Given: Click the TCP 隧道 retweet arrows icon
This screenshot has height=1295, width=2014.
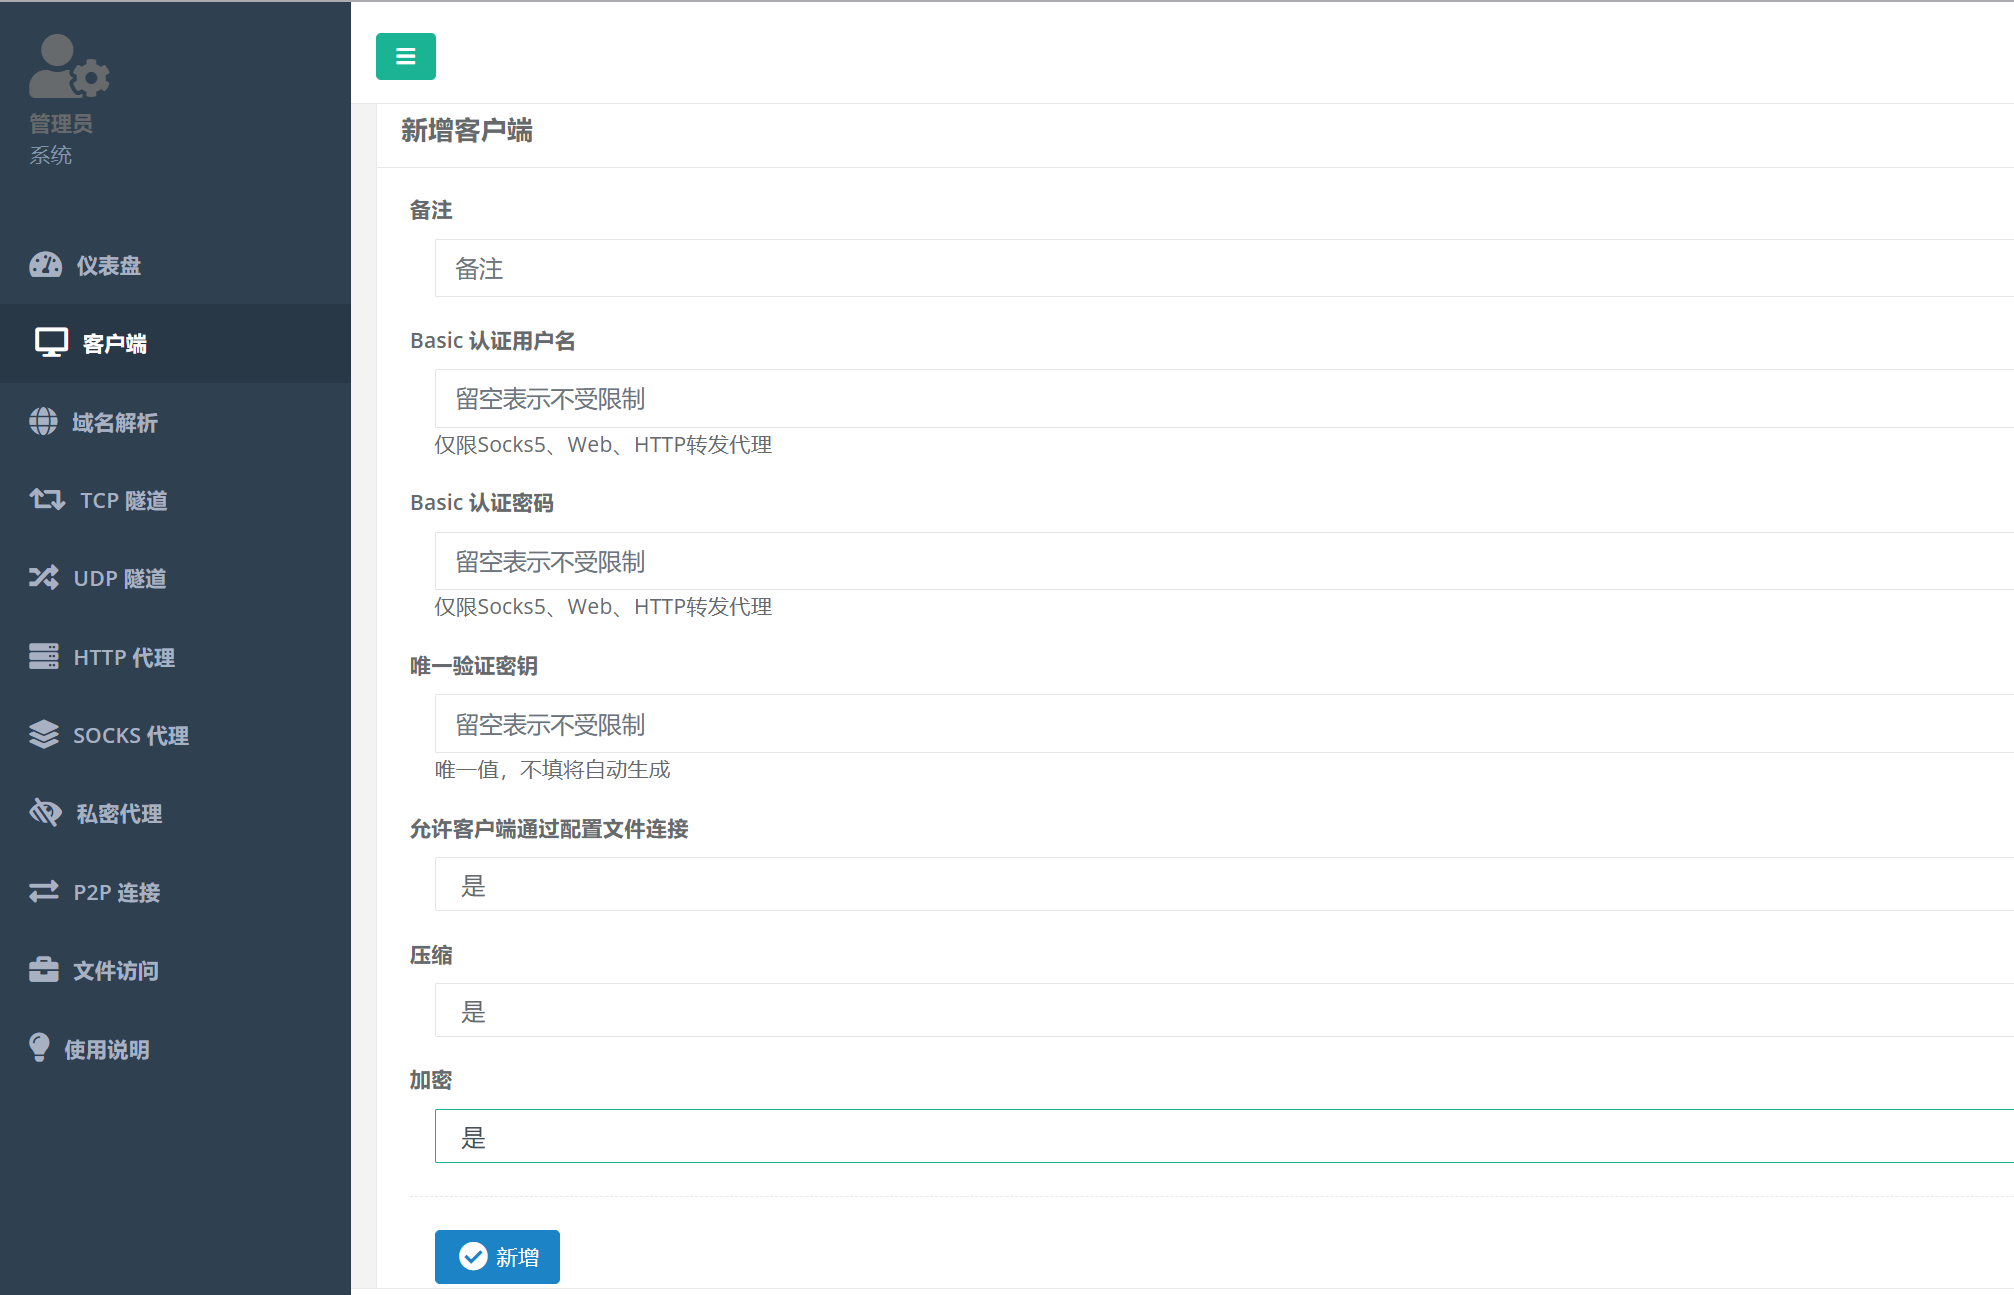Looking at the screenshot, I should coord(47,500).
